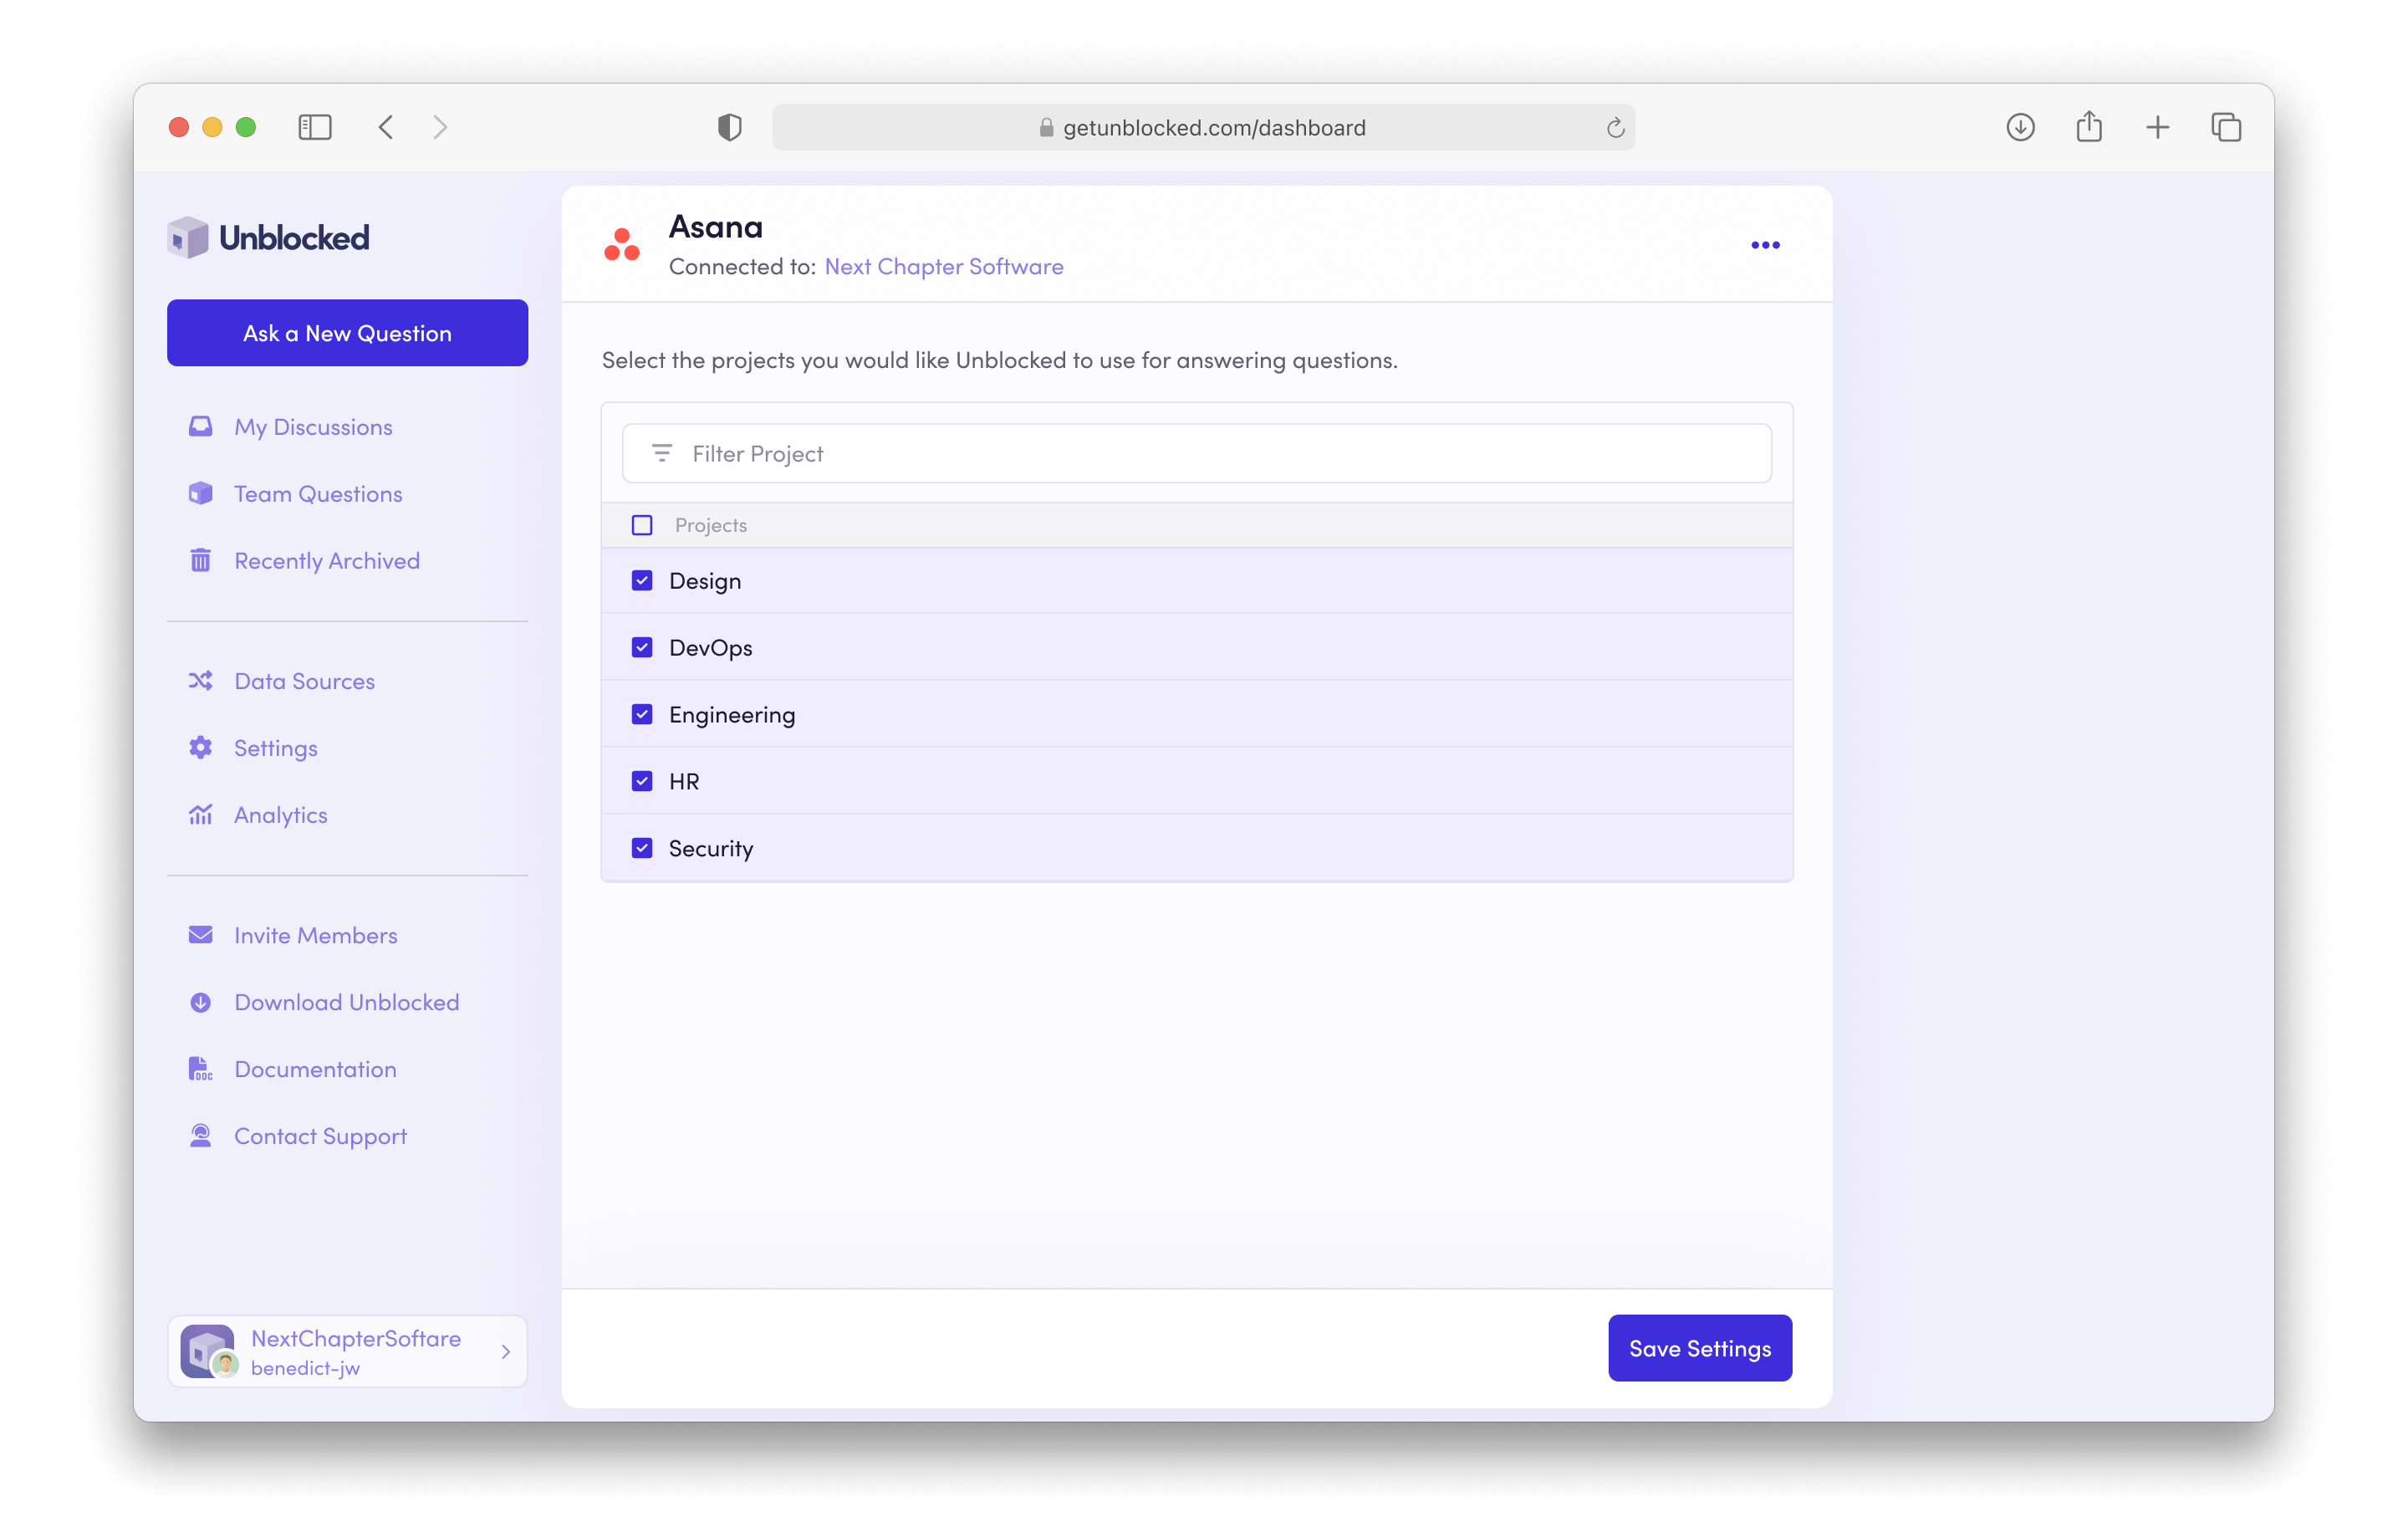The height and width of the screenshot is (1522, 2408).
Task: Click Invite Members link
Action: [315, 935]
